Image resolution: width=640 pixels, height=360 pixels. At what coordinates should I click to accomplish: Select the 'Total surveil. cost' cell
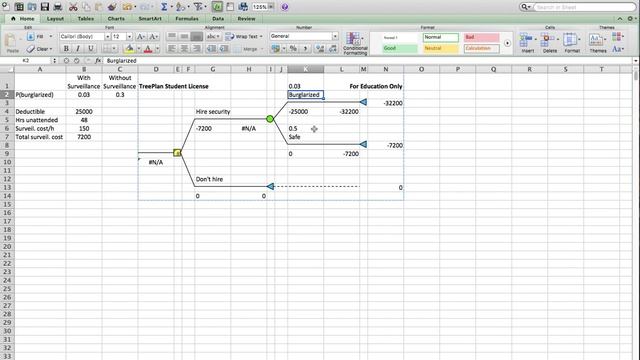click(x=40, y=137)
